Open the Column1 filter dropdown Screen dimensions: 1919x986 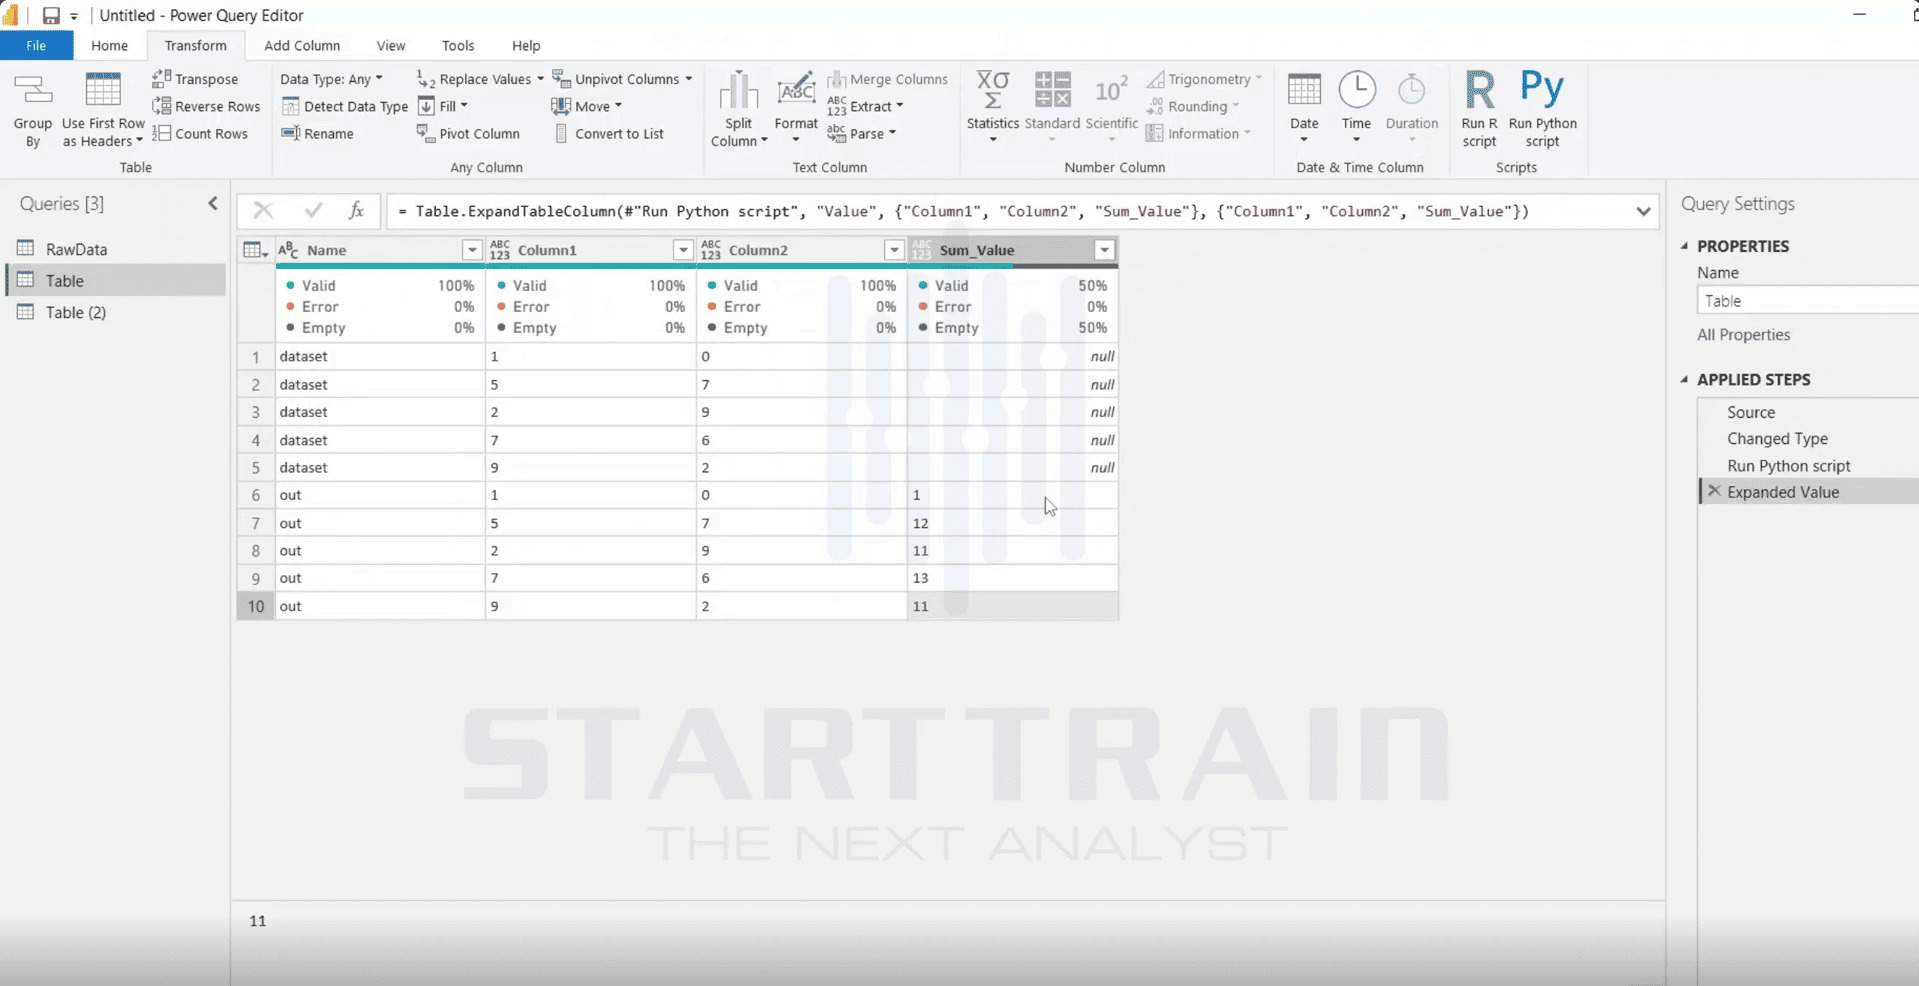point(683,250)
